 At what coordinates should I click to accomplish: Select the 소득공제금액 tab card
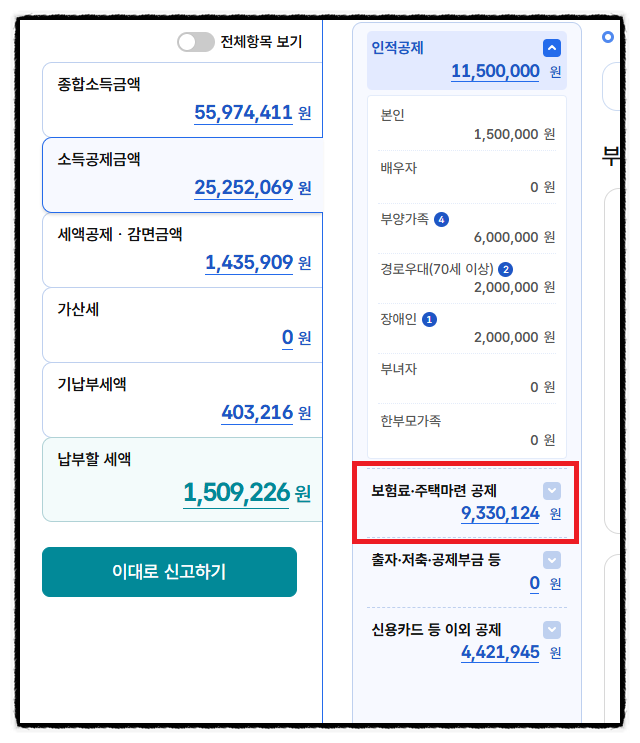(x=183, y=175)
